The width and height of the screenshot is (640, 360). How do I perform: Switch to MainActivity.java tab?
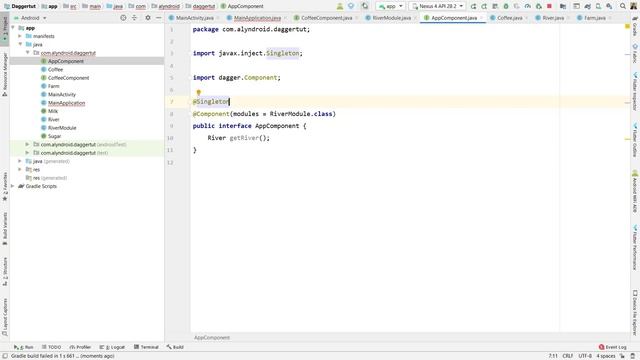point(194,18)
